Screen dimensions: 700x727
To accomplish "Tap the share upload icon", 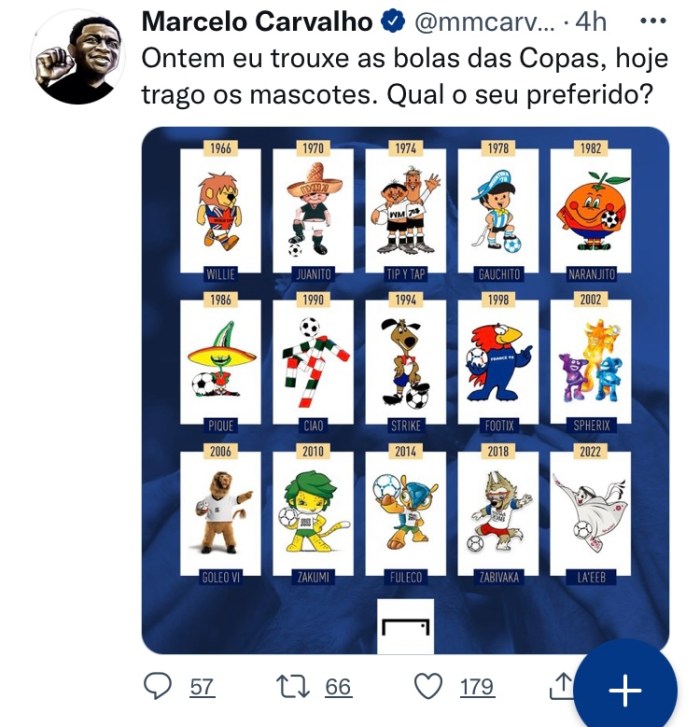I will 563,684.
